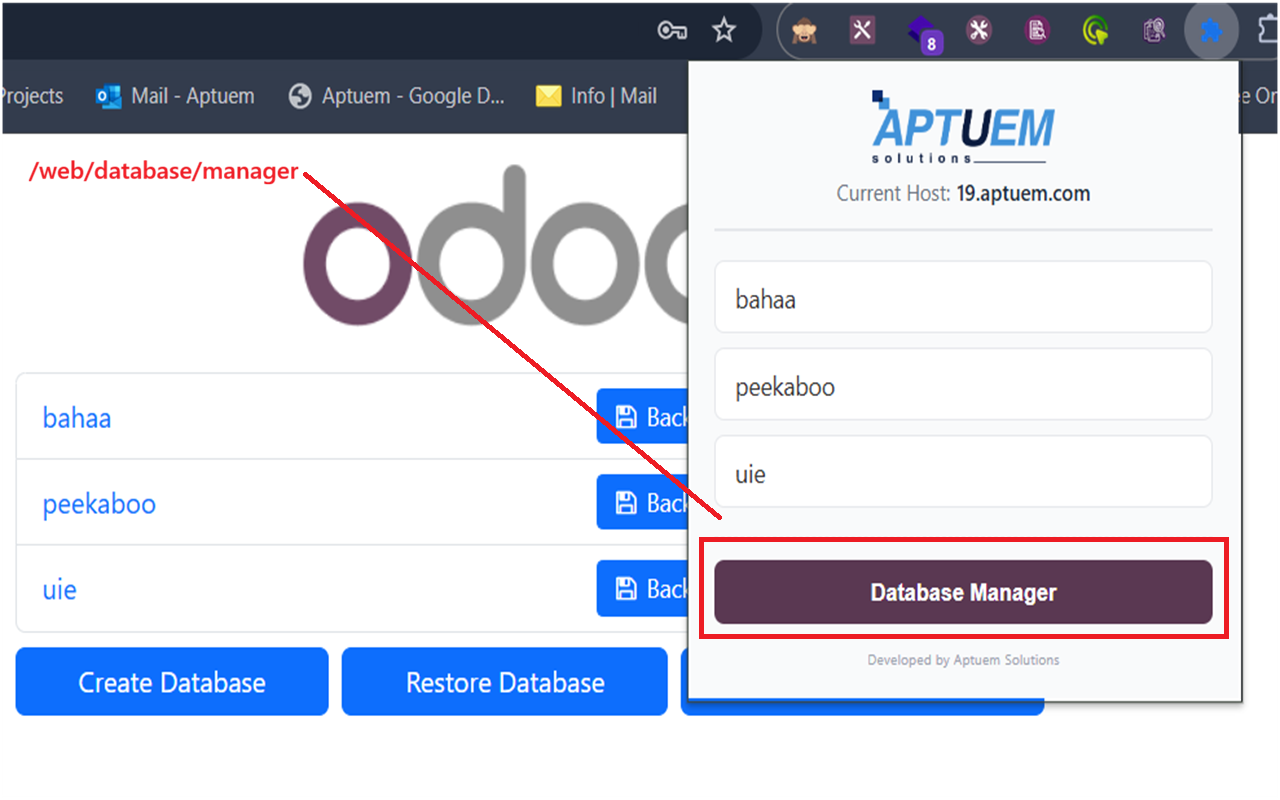Click the Database Manager button
This screenshot has width=1280, height=800.
[963, 592]
